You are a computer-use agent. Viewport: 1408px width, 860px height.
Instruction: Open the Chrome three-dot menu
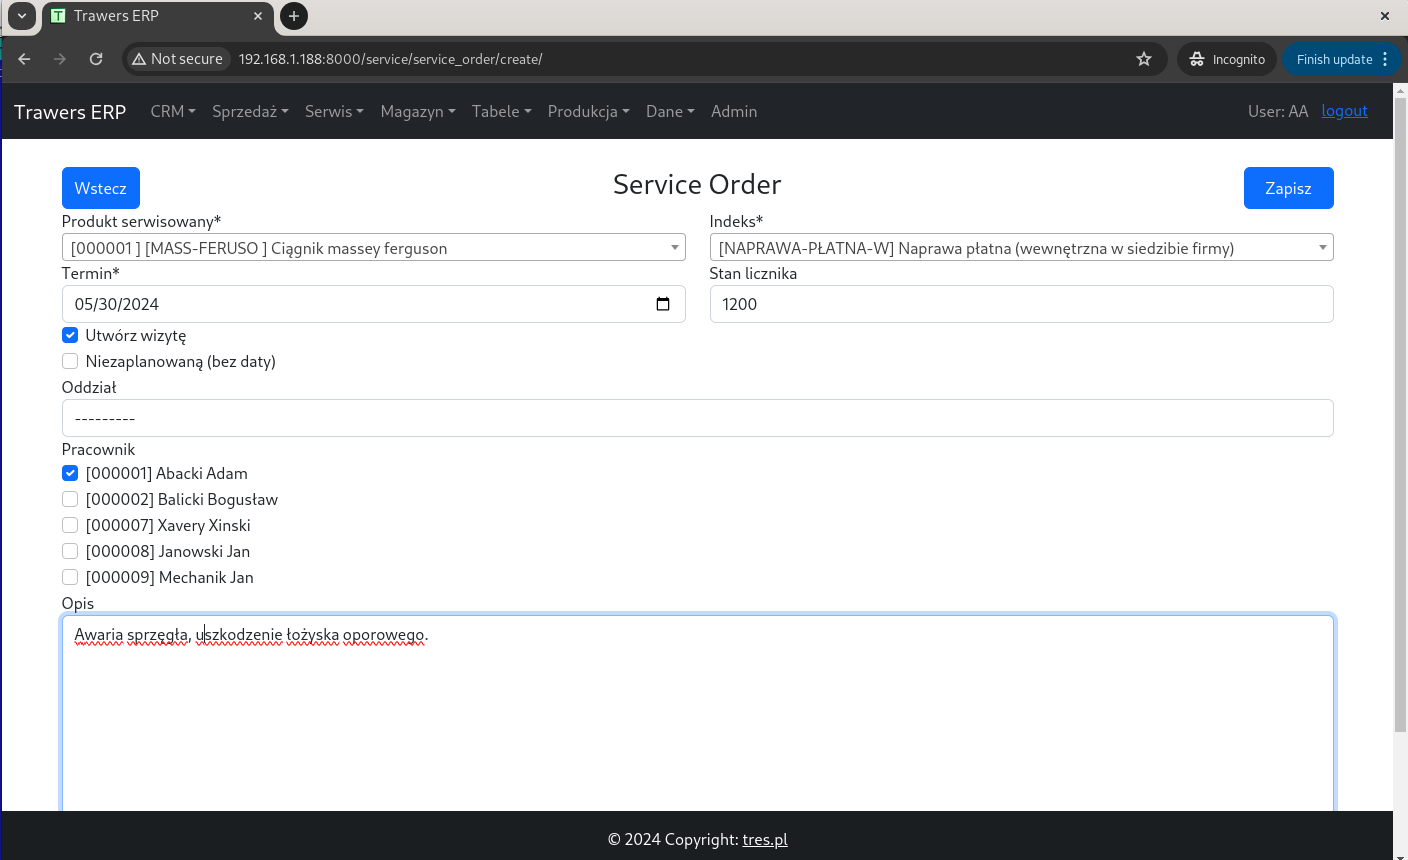(1385, 59)
